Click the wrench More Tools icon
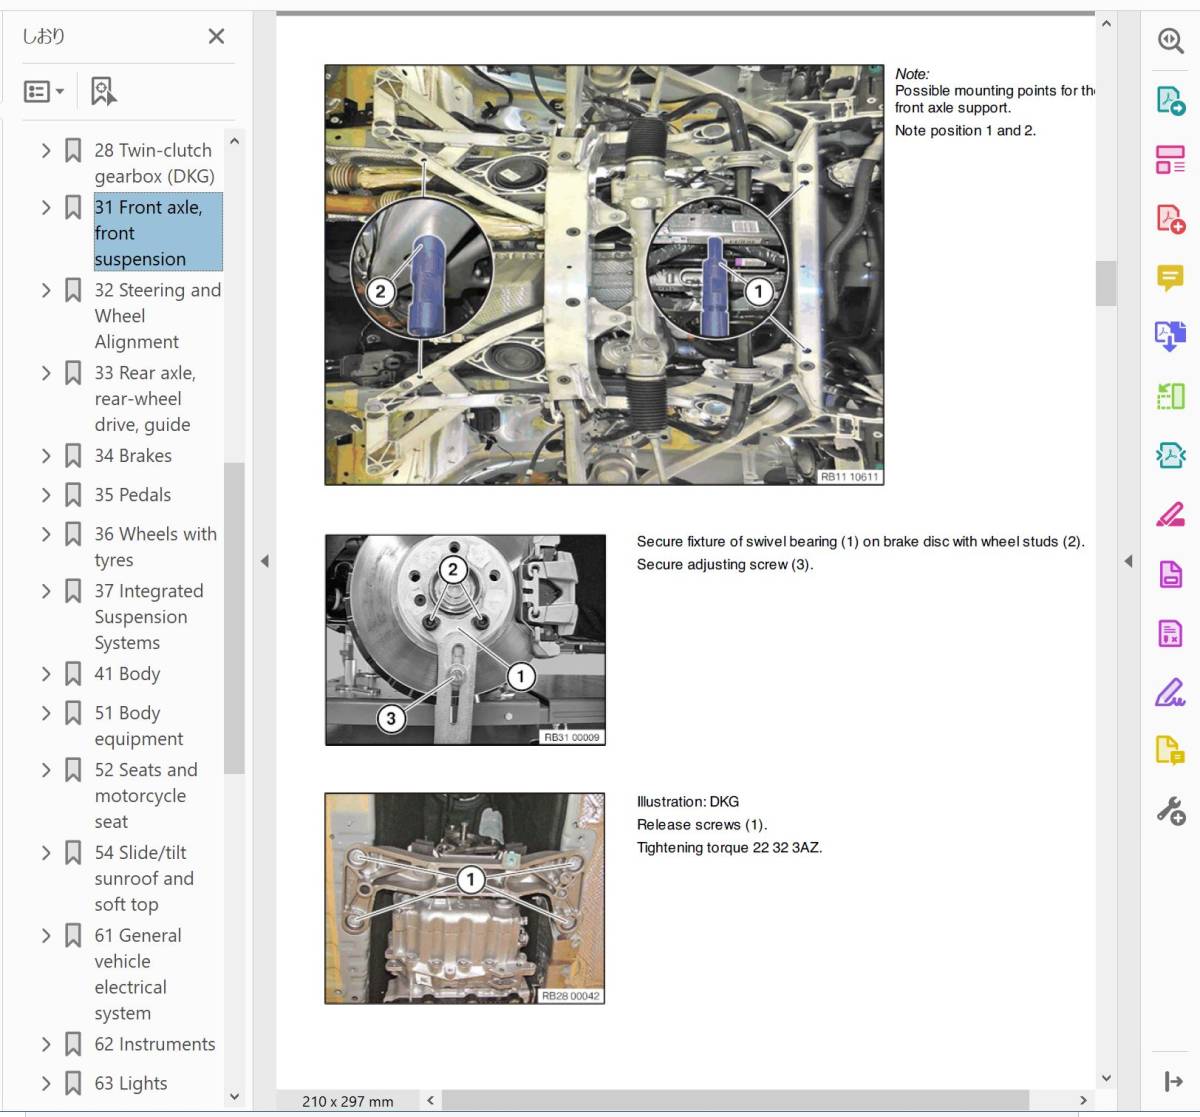 pyautogui.click(x=1170, y=810)
